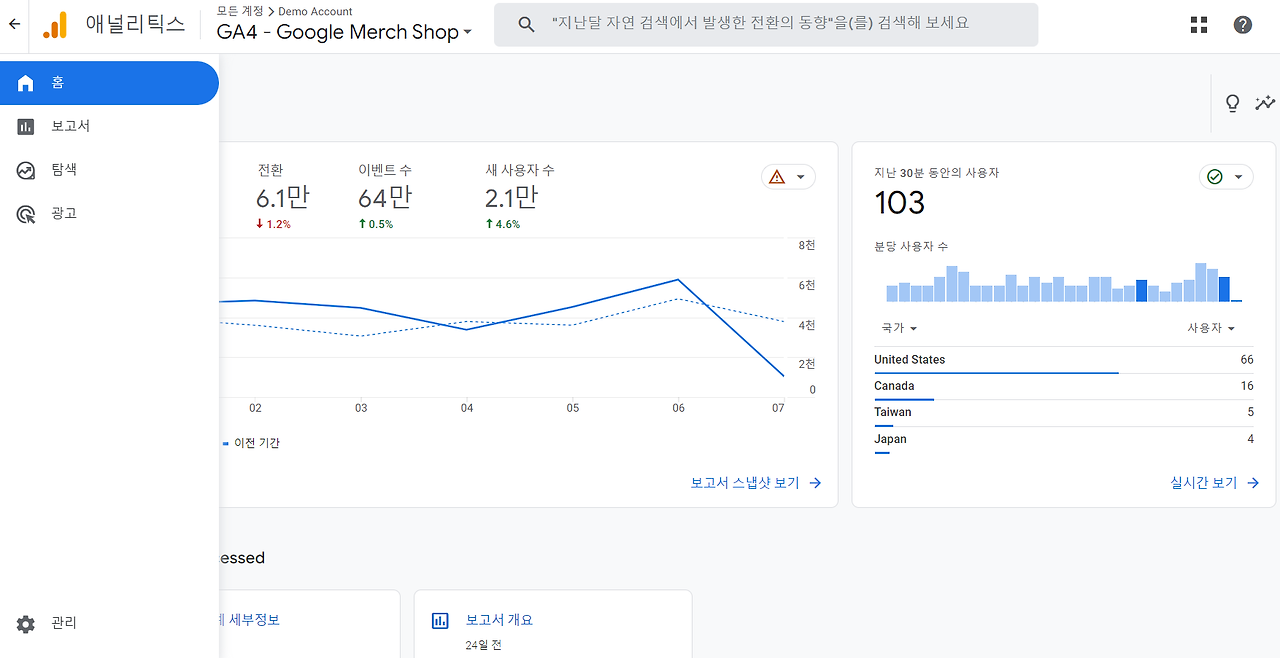
Task: Click the 24일 전 text on card
Action: click(x=483, y=645)
